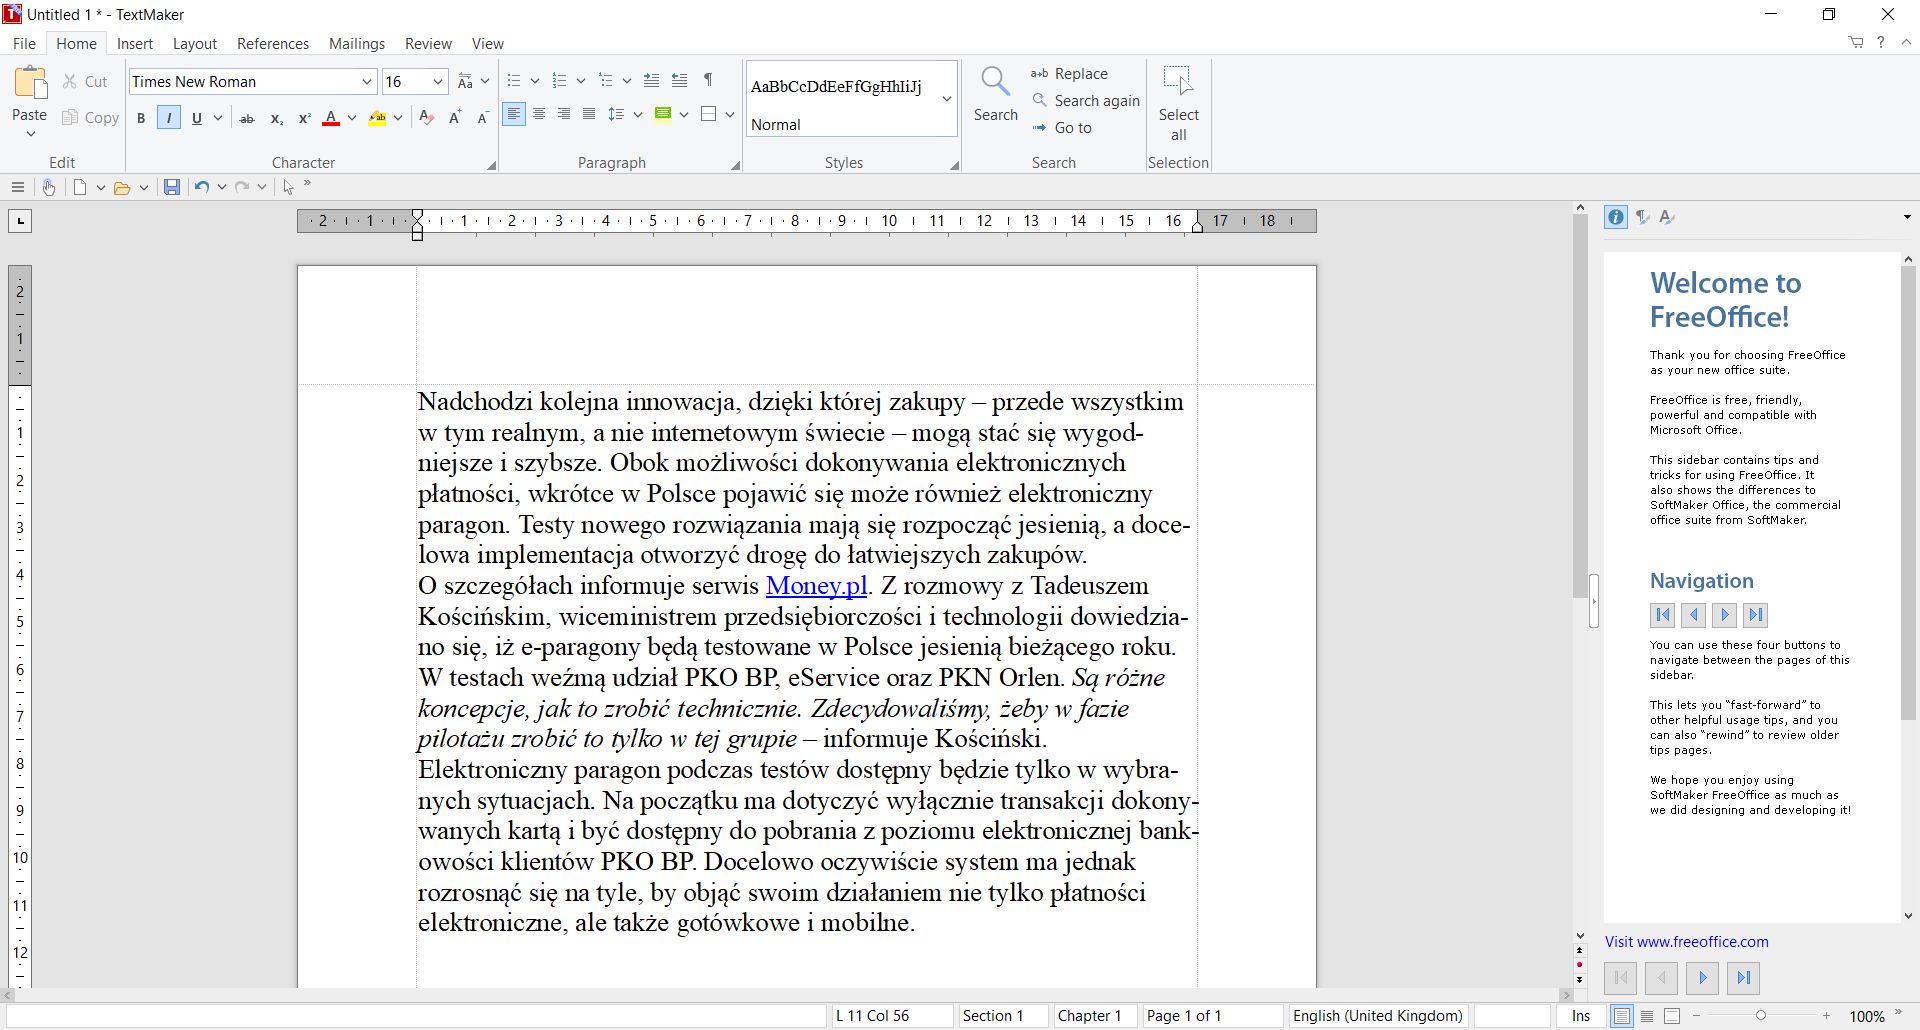
Task: Click the Undo icon
Action: coord(200,187)
